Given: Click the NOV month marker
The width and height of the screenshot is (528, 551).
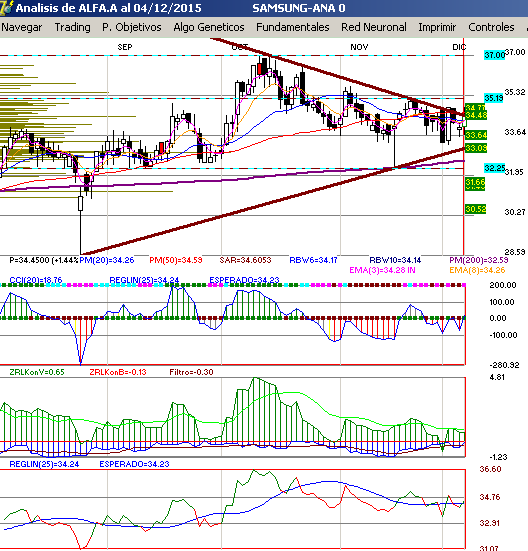Looking at the screenshot, I should pyautogui.click(x=359, y=47).
